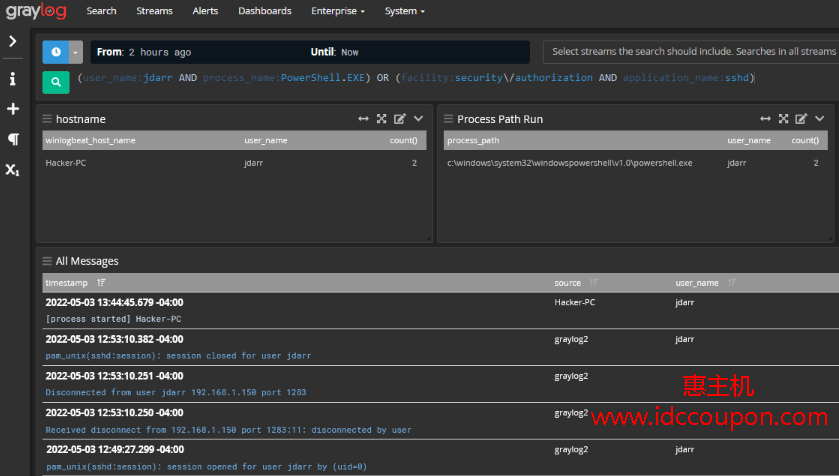The image size is (839, 476).
Task: Open the 12:53:10.250 Received disconnect message
Action: pos(440,421)
